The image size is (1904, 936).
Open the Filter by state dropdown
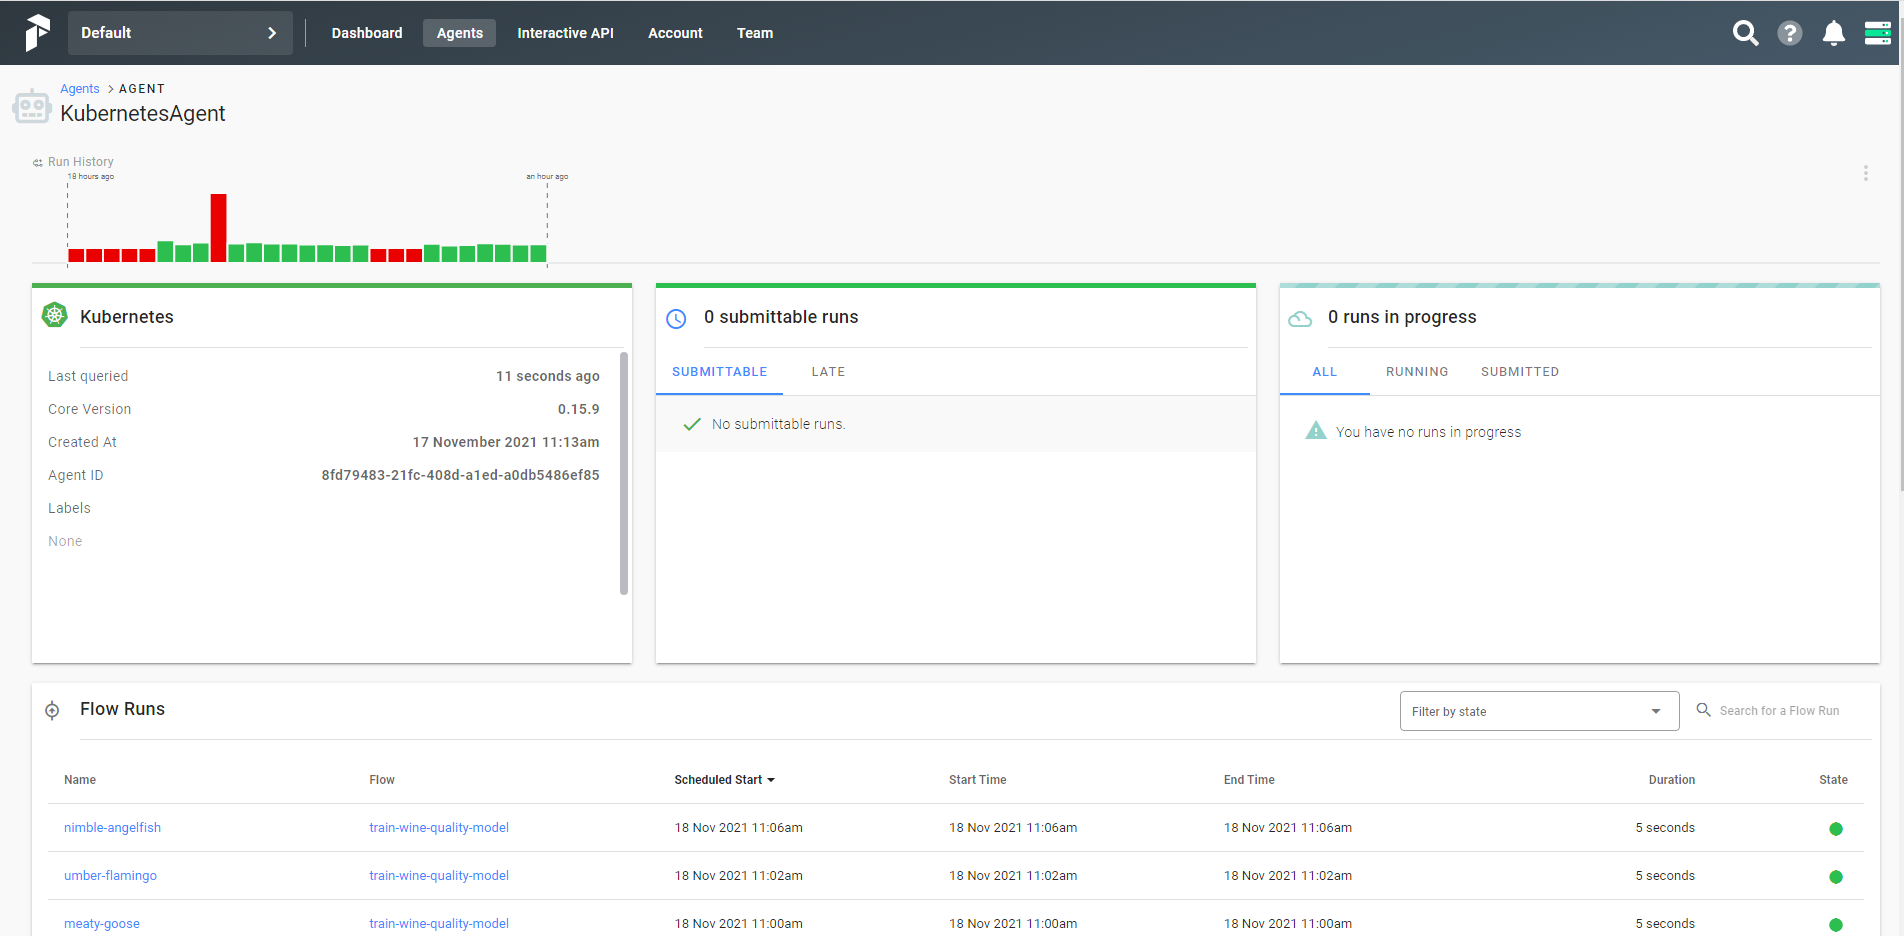[1539, 711]
